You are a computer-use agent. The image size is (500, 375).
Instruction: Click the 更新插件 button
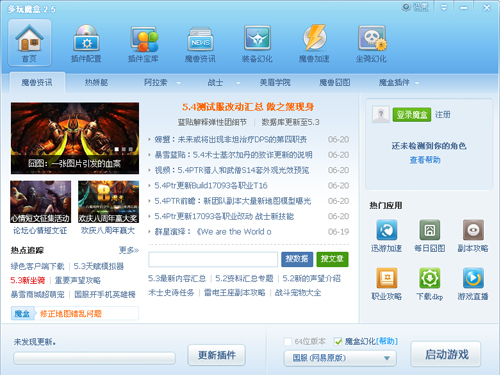(x=217, y=355)
